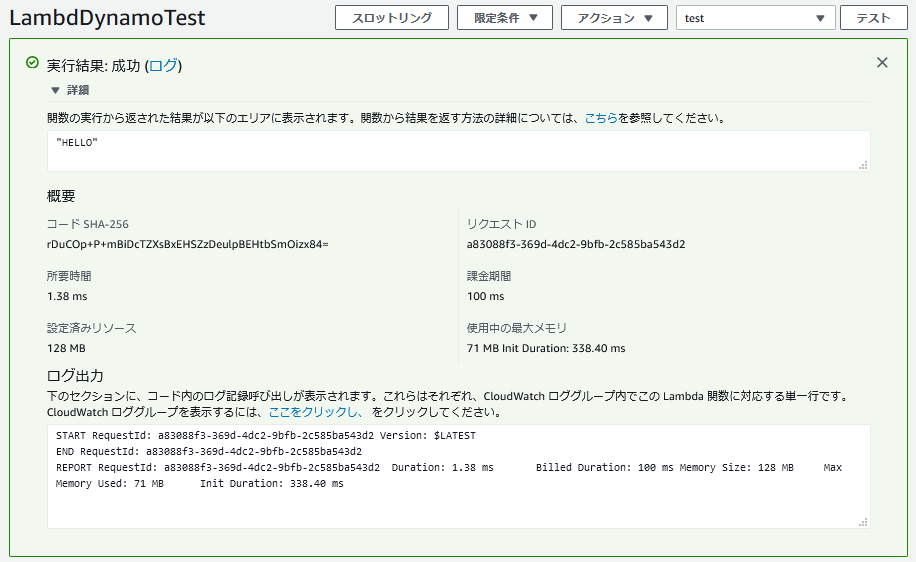Click the 課金期間 label
This screenshot has height=562, width=916.
[x=489, y=276]
